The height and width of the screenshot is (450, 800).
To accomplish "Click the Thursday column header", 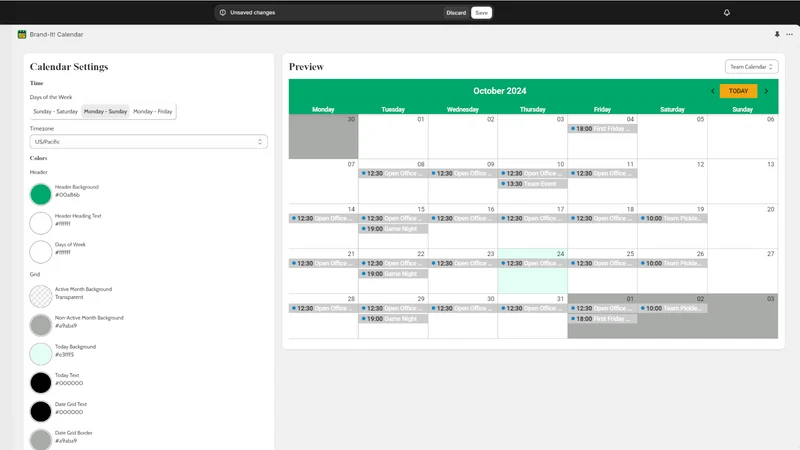I will click(532, 109).
